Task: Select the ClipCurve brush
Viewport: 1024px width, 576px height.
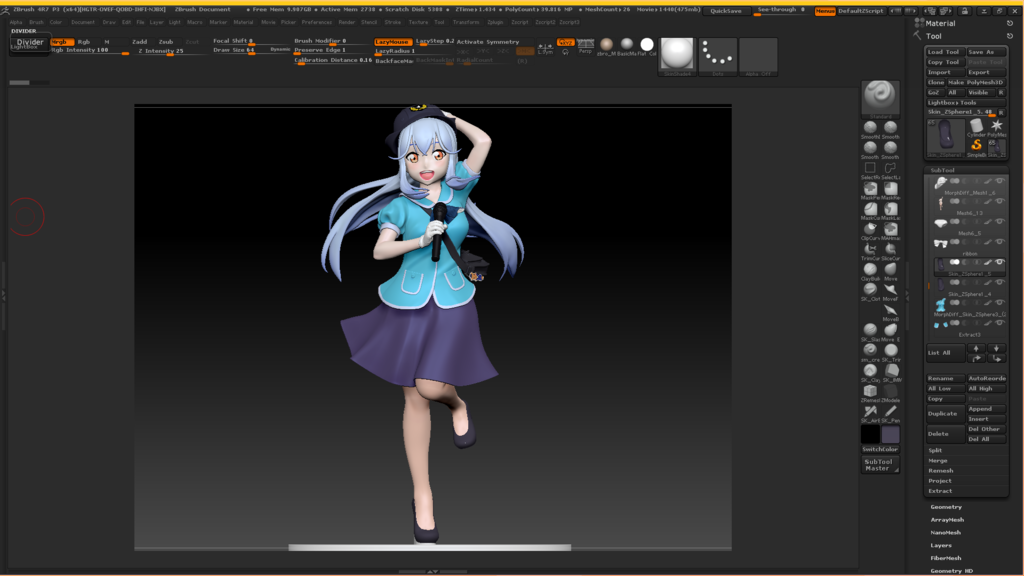Action: pyautogui.click(x=870, y=229)
